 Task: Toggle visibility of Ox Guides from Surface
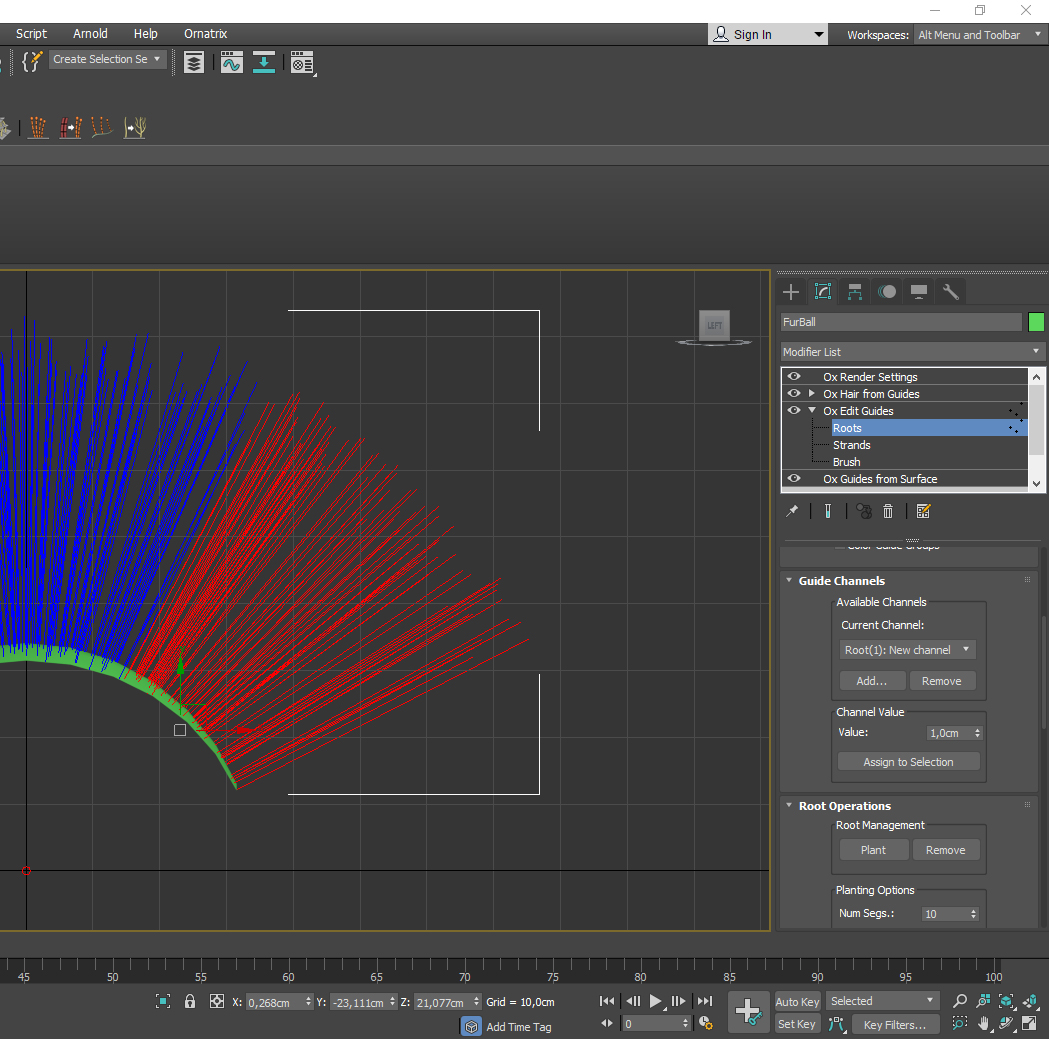coord(794,479)
